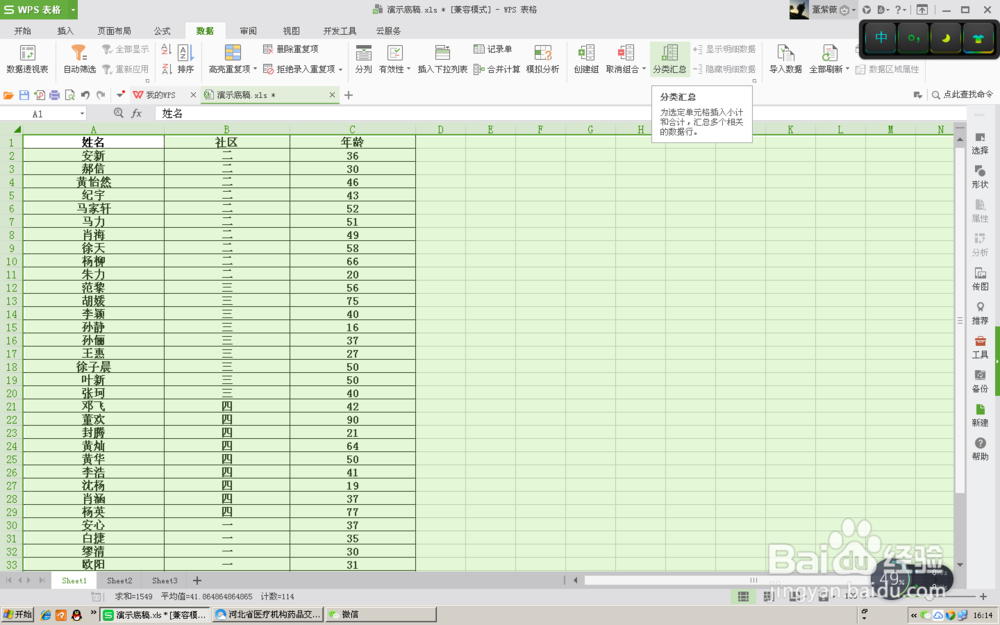Open the 审阅 ribbon tab
The height and width of the screenshot is (625, 1000).
pos(248,31)
